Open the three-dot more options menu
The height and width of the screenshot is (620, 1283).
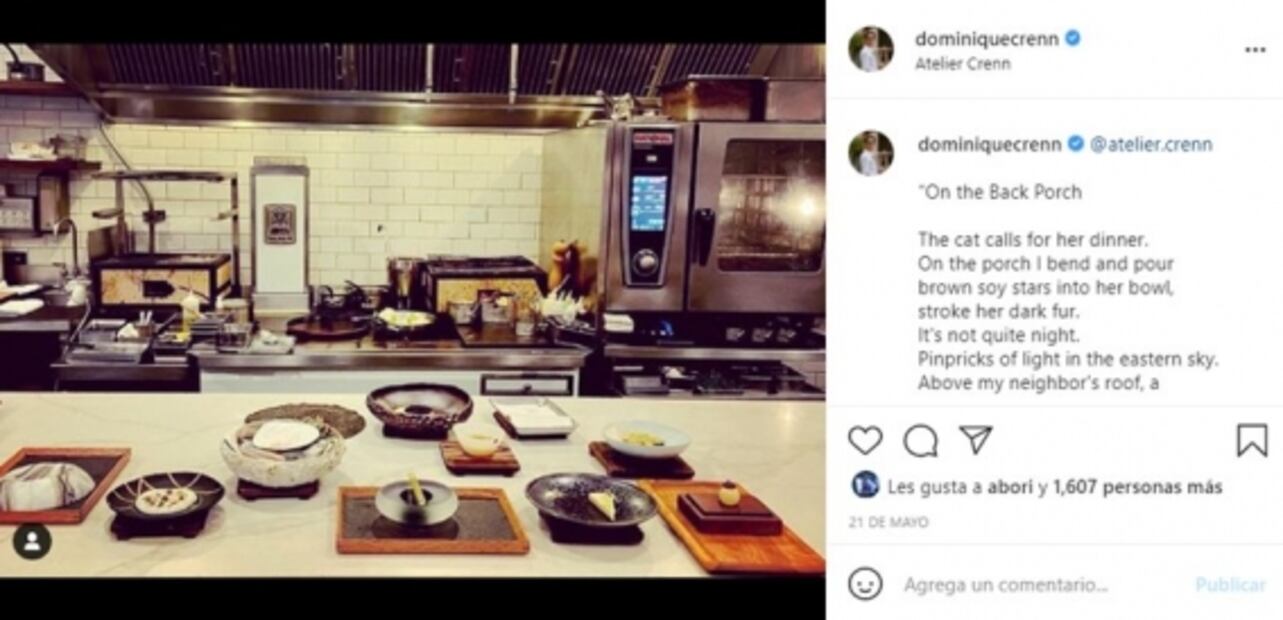1255,50
